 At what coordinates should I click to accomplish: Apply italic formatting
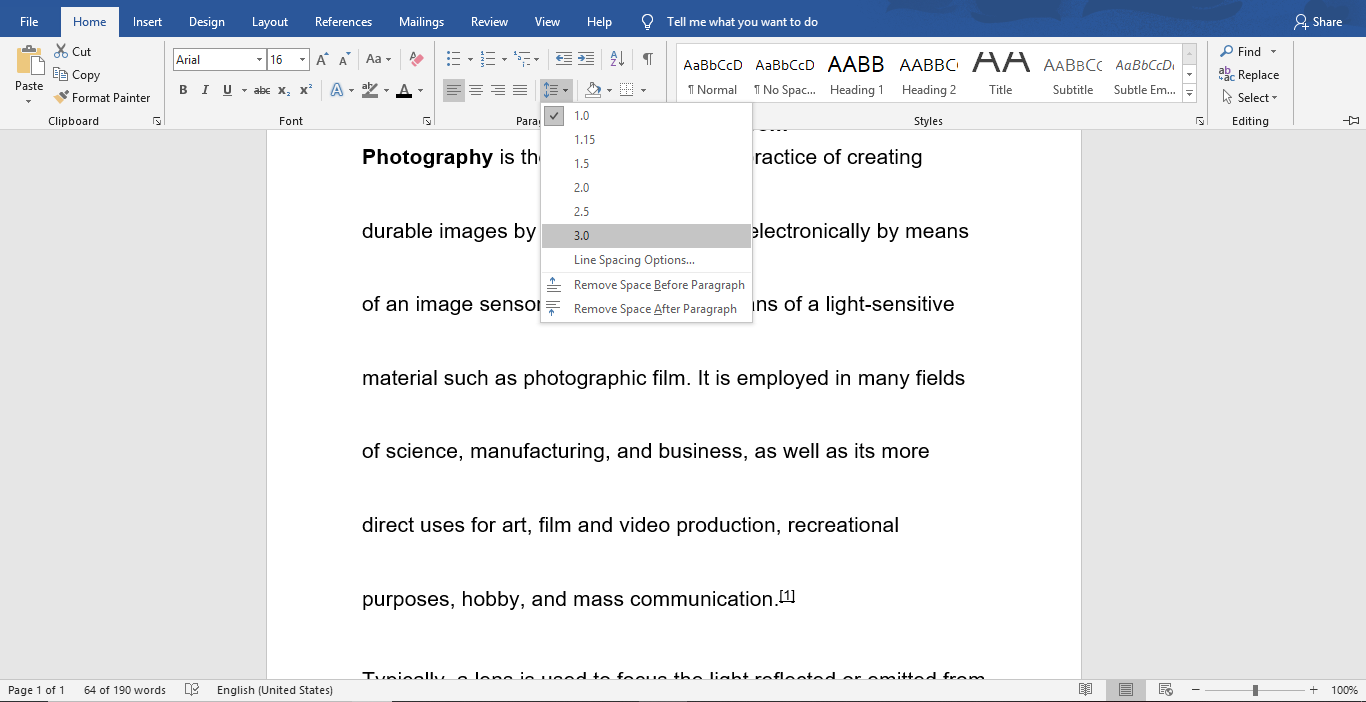[x=204, y=89]
